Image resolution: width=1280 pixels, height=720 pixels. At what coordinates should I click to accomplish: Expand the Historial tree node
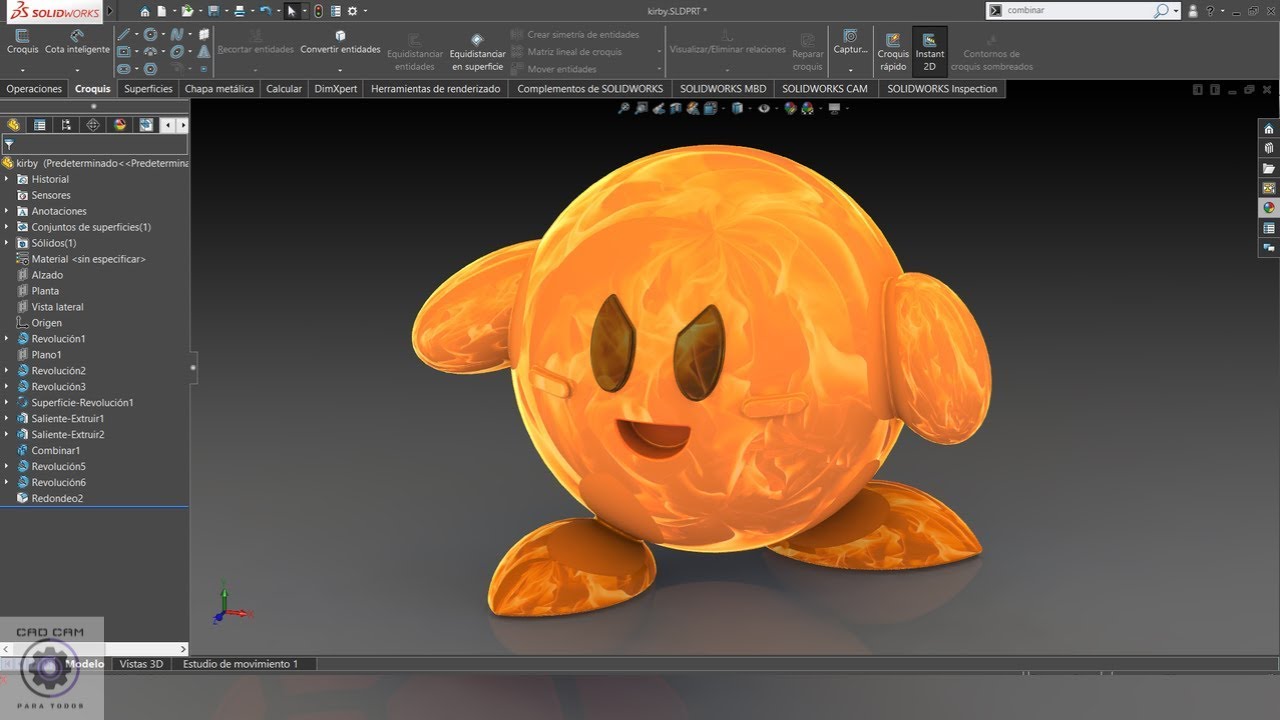tap(6, 179)
